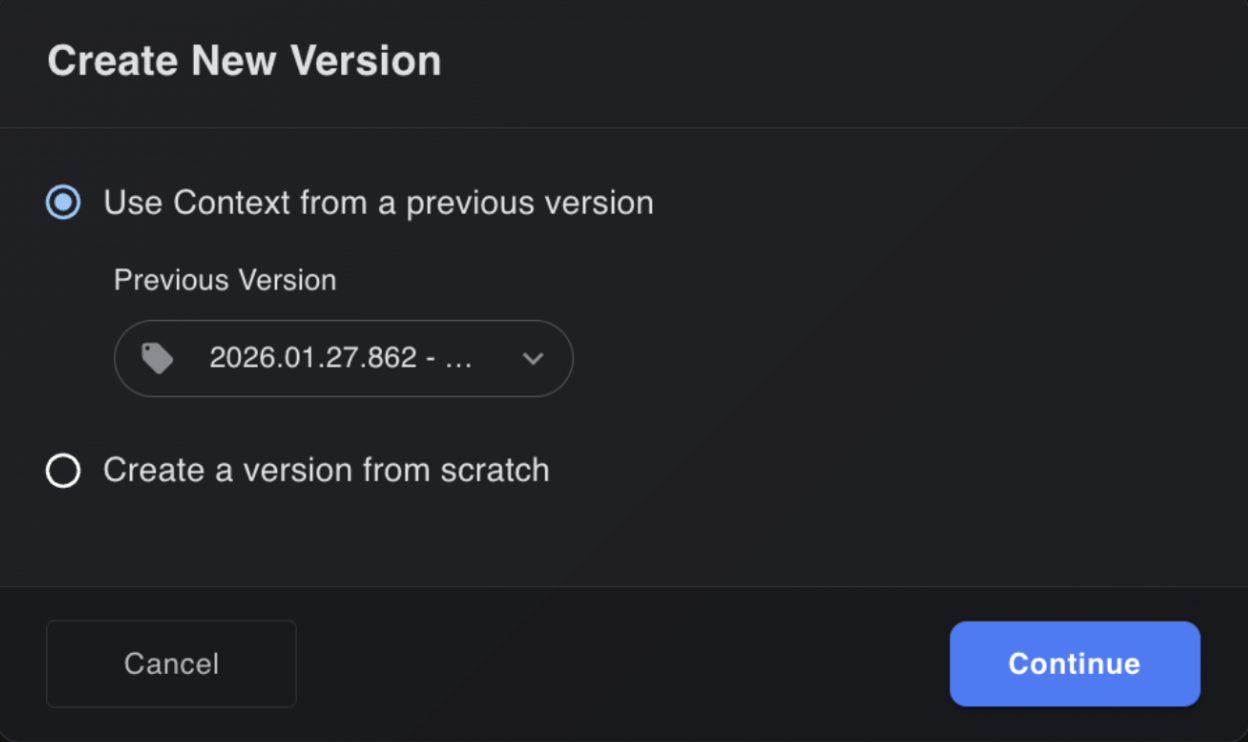Click the chevron arrow beside 2026.01.27.862

533,358
